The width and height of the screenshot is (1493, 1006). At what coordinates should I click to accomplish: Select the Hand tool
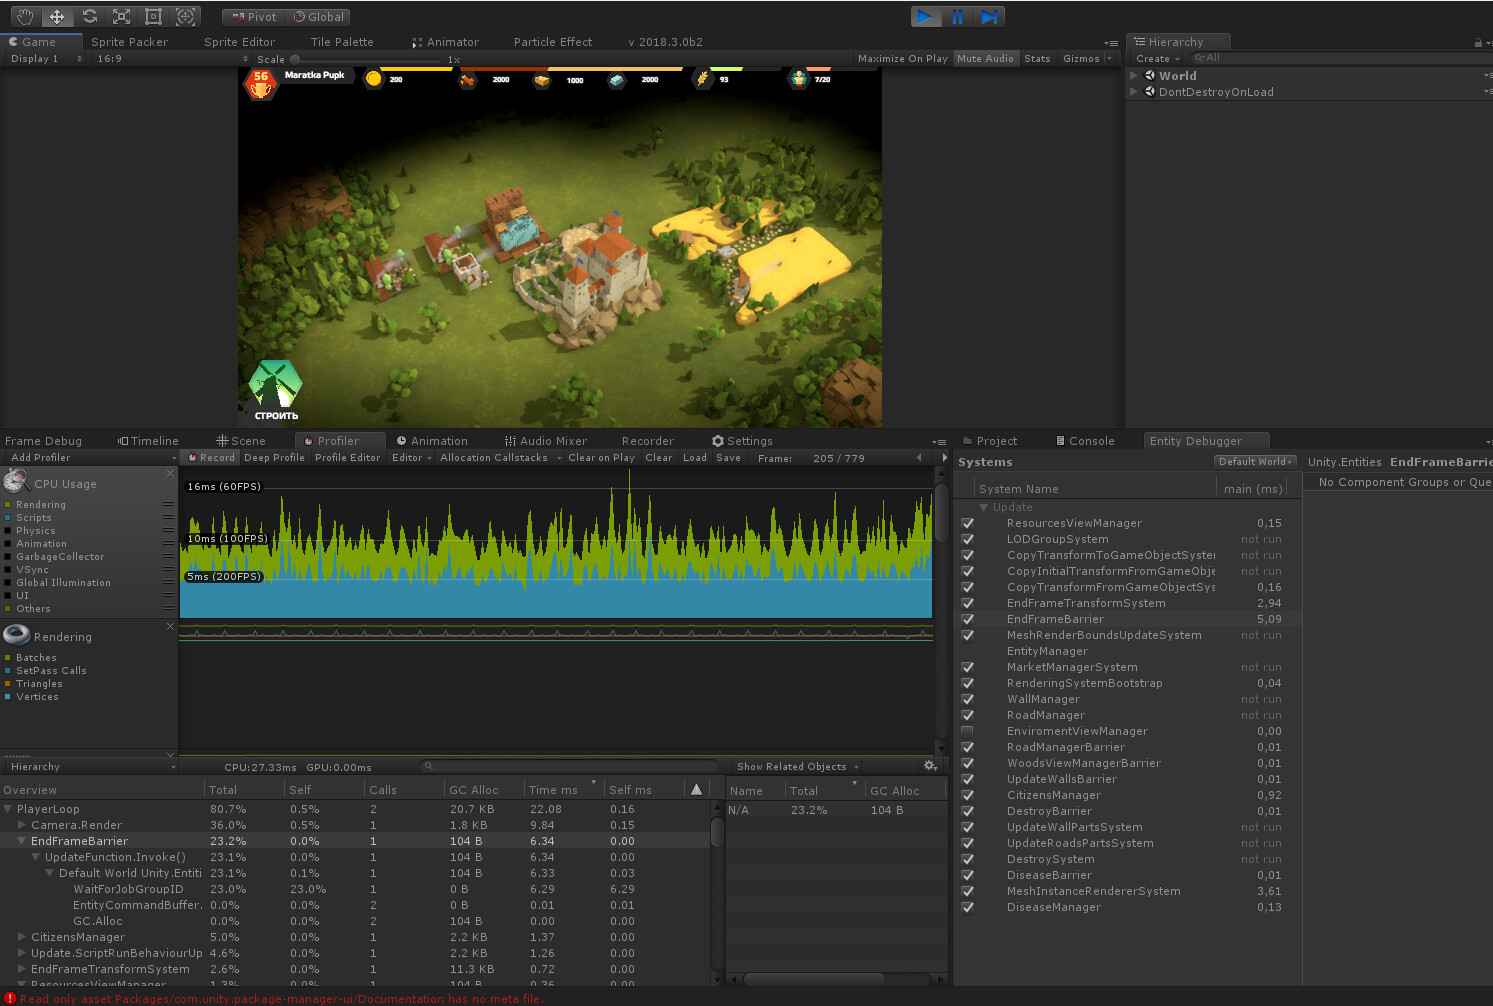coord(24,16)
